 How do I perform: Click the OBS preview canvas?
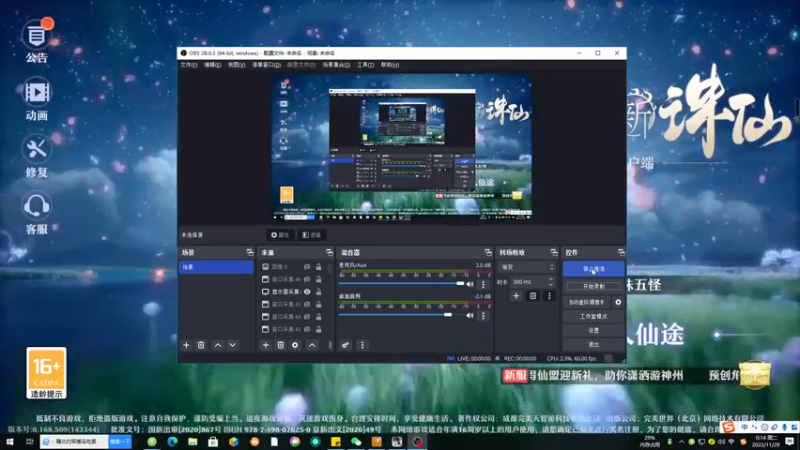[x=402, y=147]
